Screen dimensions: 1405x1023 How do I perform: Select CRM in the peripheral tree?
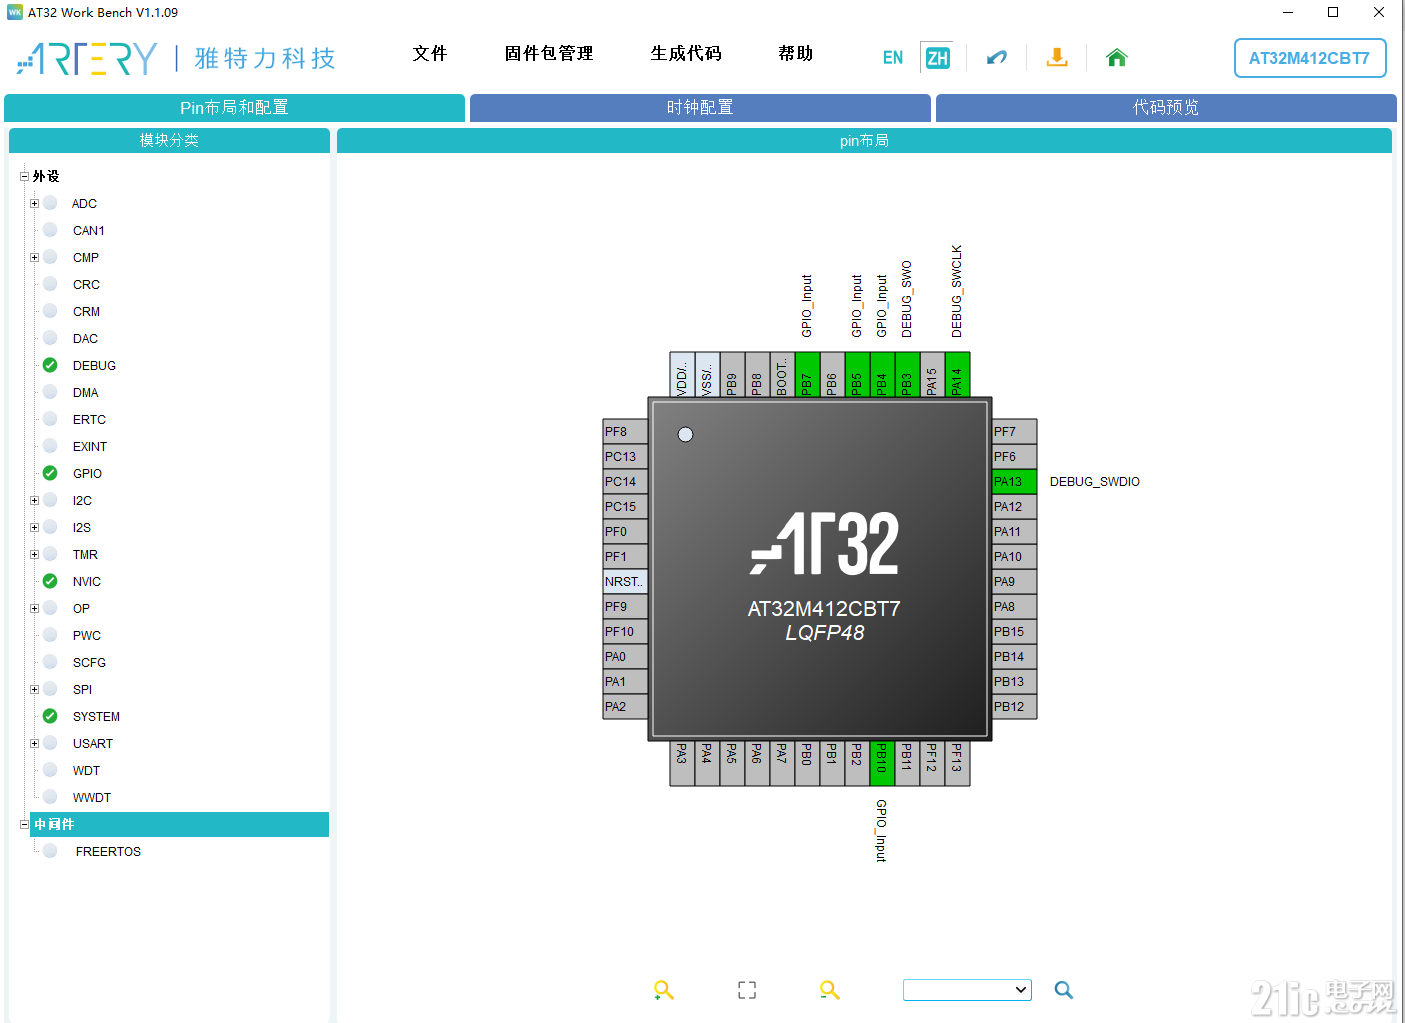[86, 312]
